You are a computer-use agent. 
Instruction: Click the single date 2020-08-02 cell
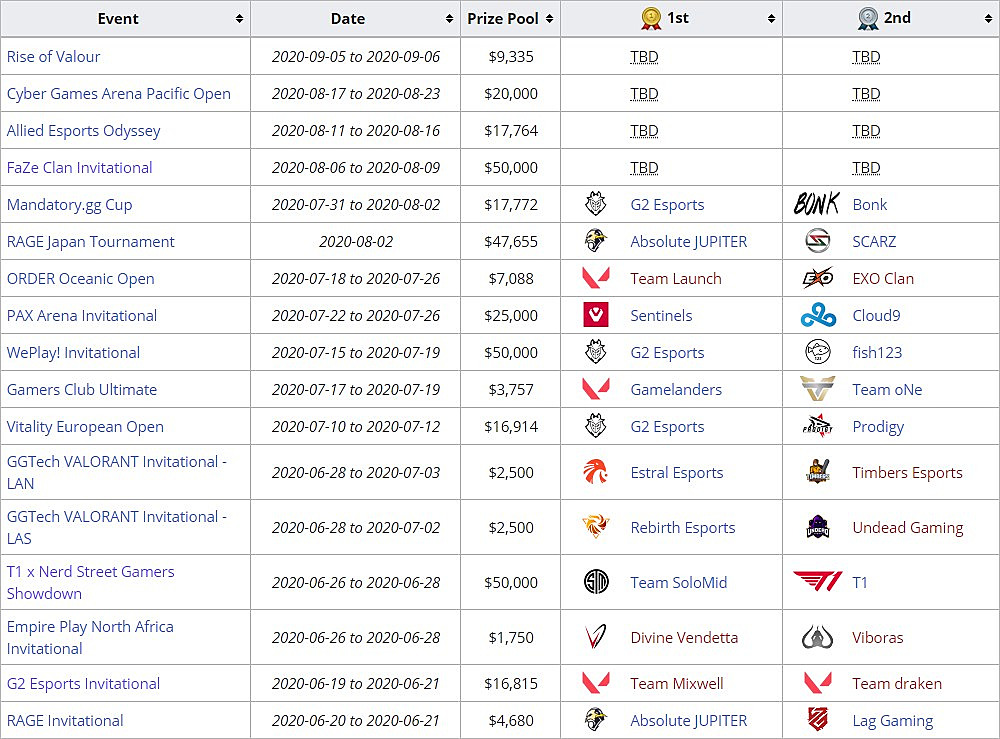pos(356,241)
